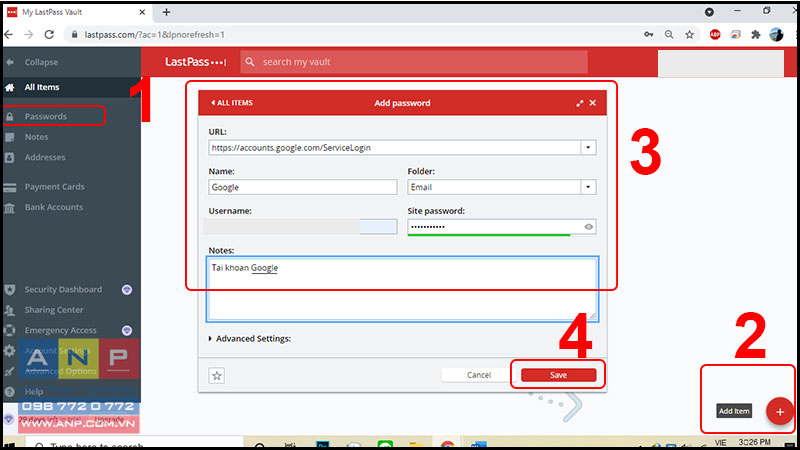
Task: Close the My LastPass Vault tab
Action: (142, 12)
